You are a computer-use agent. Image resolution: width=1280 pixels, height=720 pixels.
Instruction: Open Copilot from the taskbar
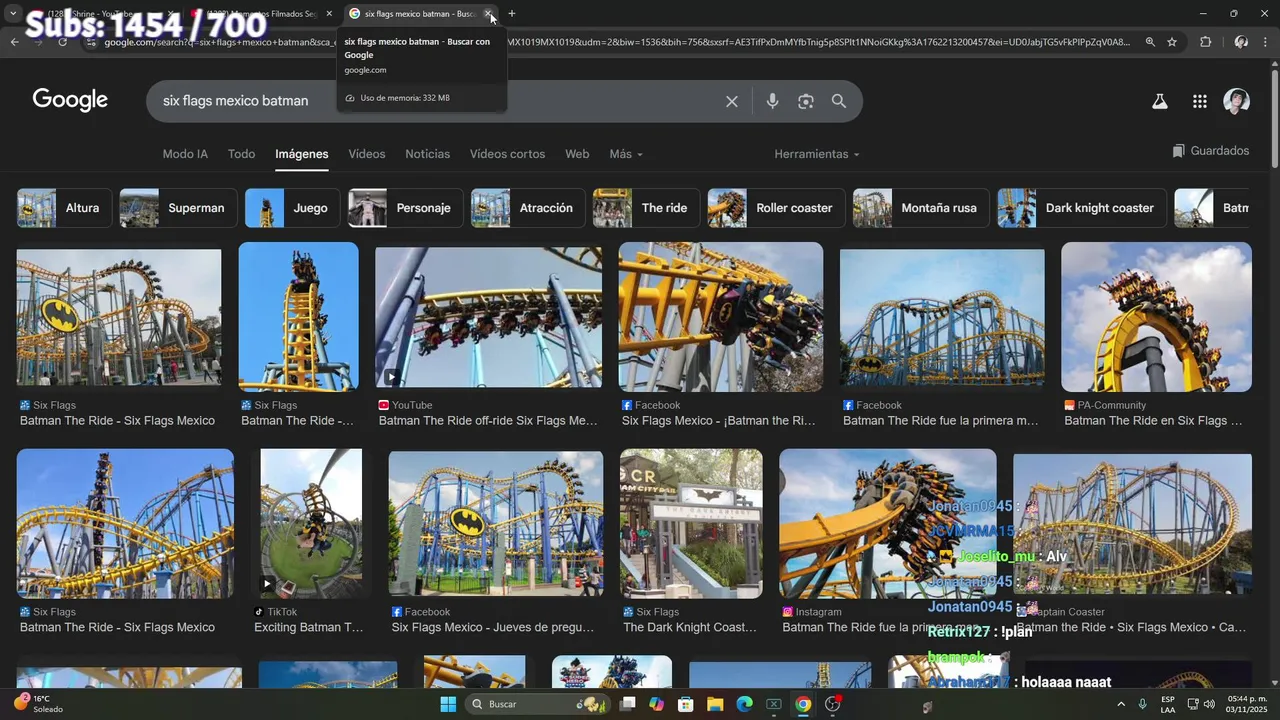tap(656, 704)
